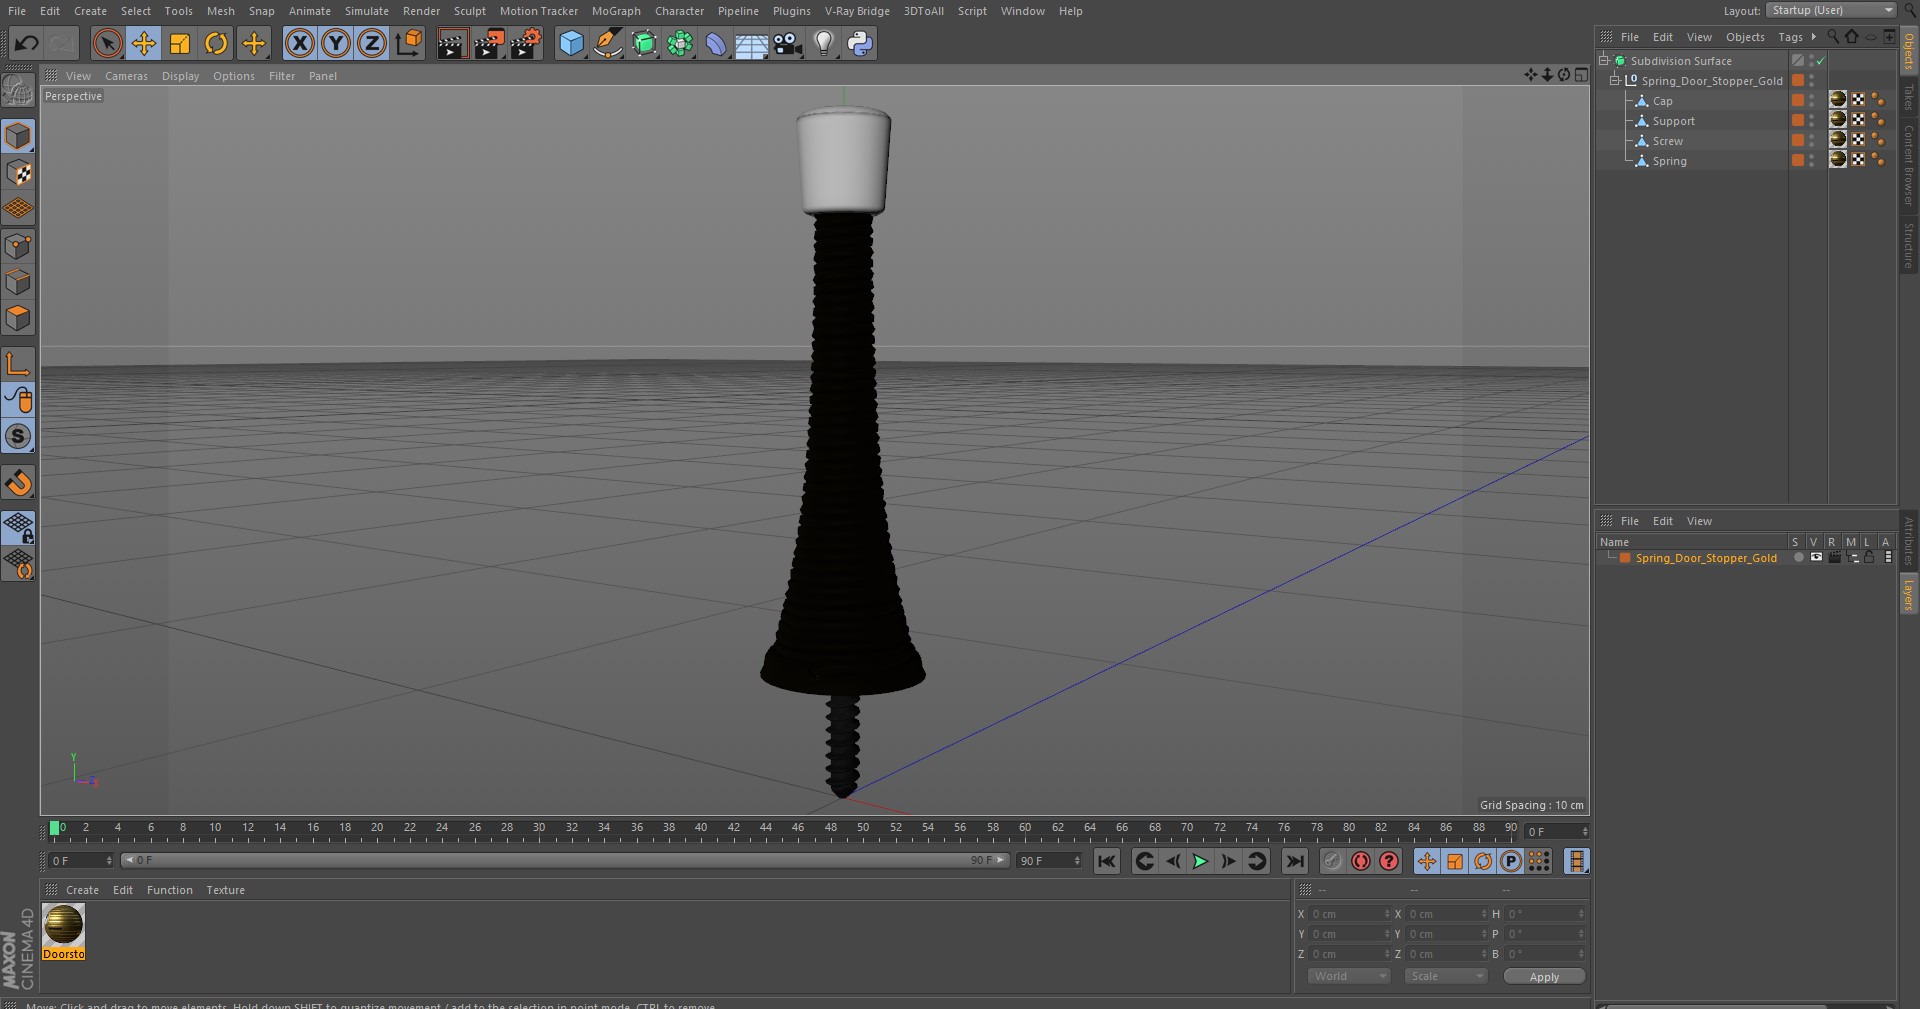The width and height of the screenshot is (1920, 1009).
Task: Toggle Subdivision Surface enable checkmark
Action: [1820, 61]
